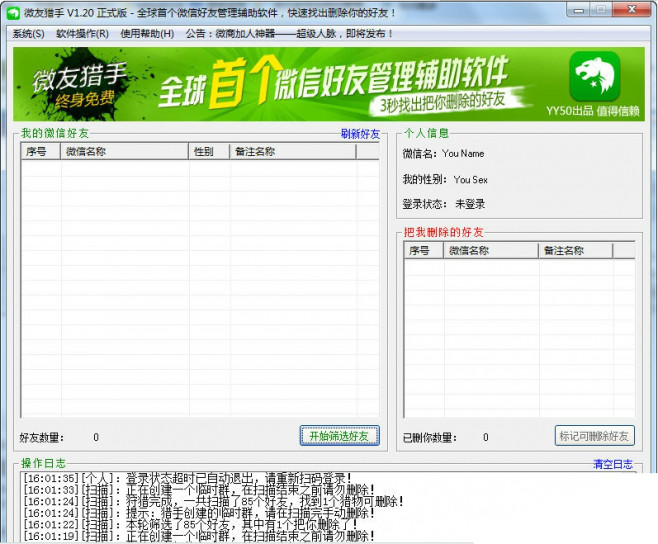The height and width of the screenshot is (544, 658).
Task: Click 微信名称 header in 把我删除的好友 list
Action: (x=490, y=251)
